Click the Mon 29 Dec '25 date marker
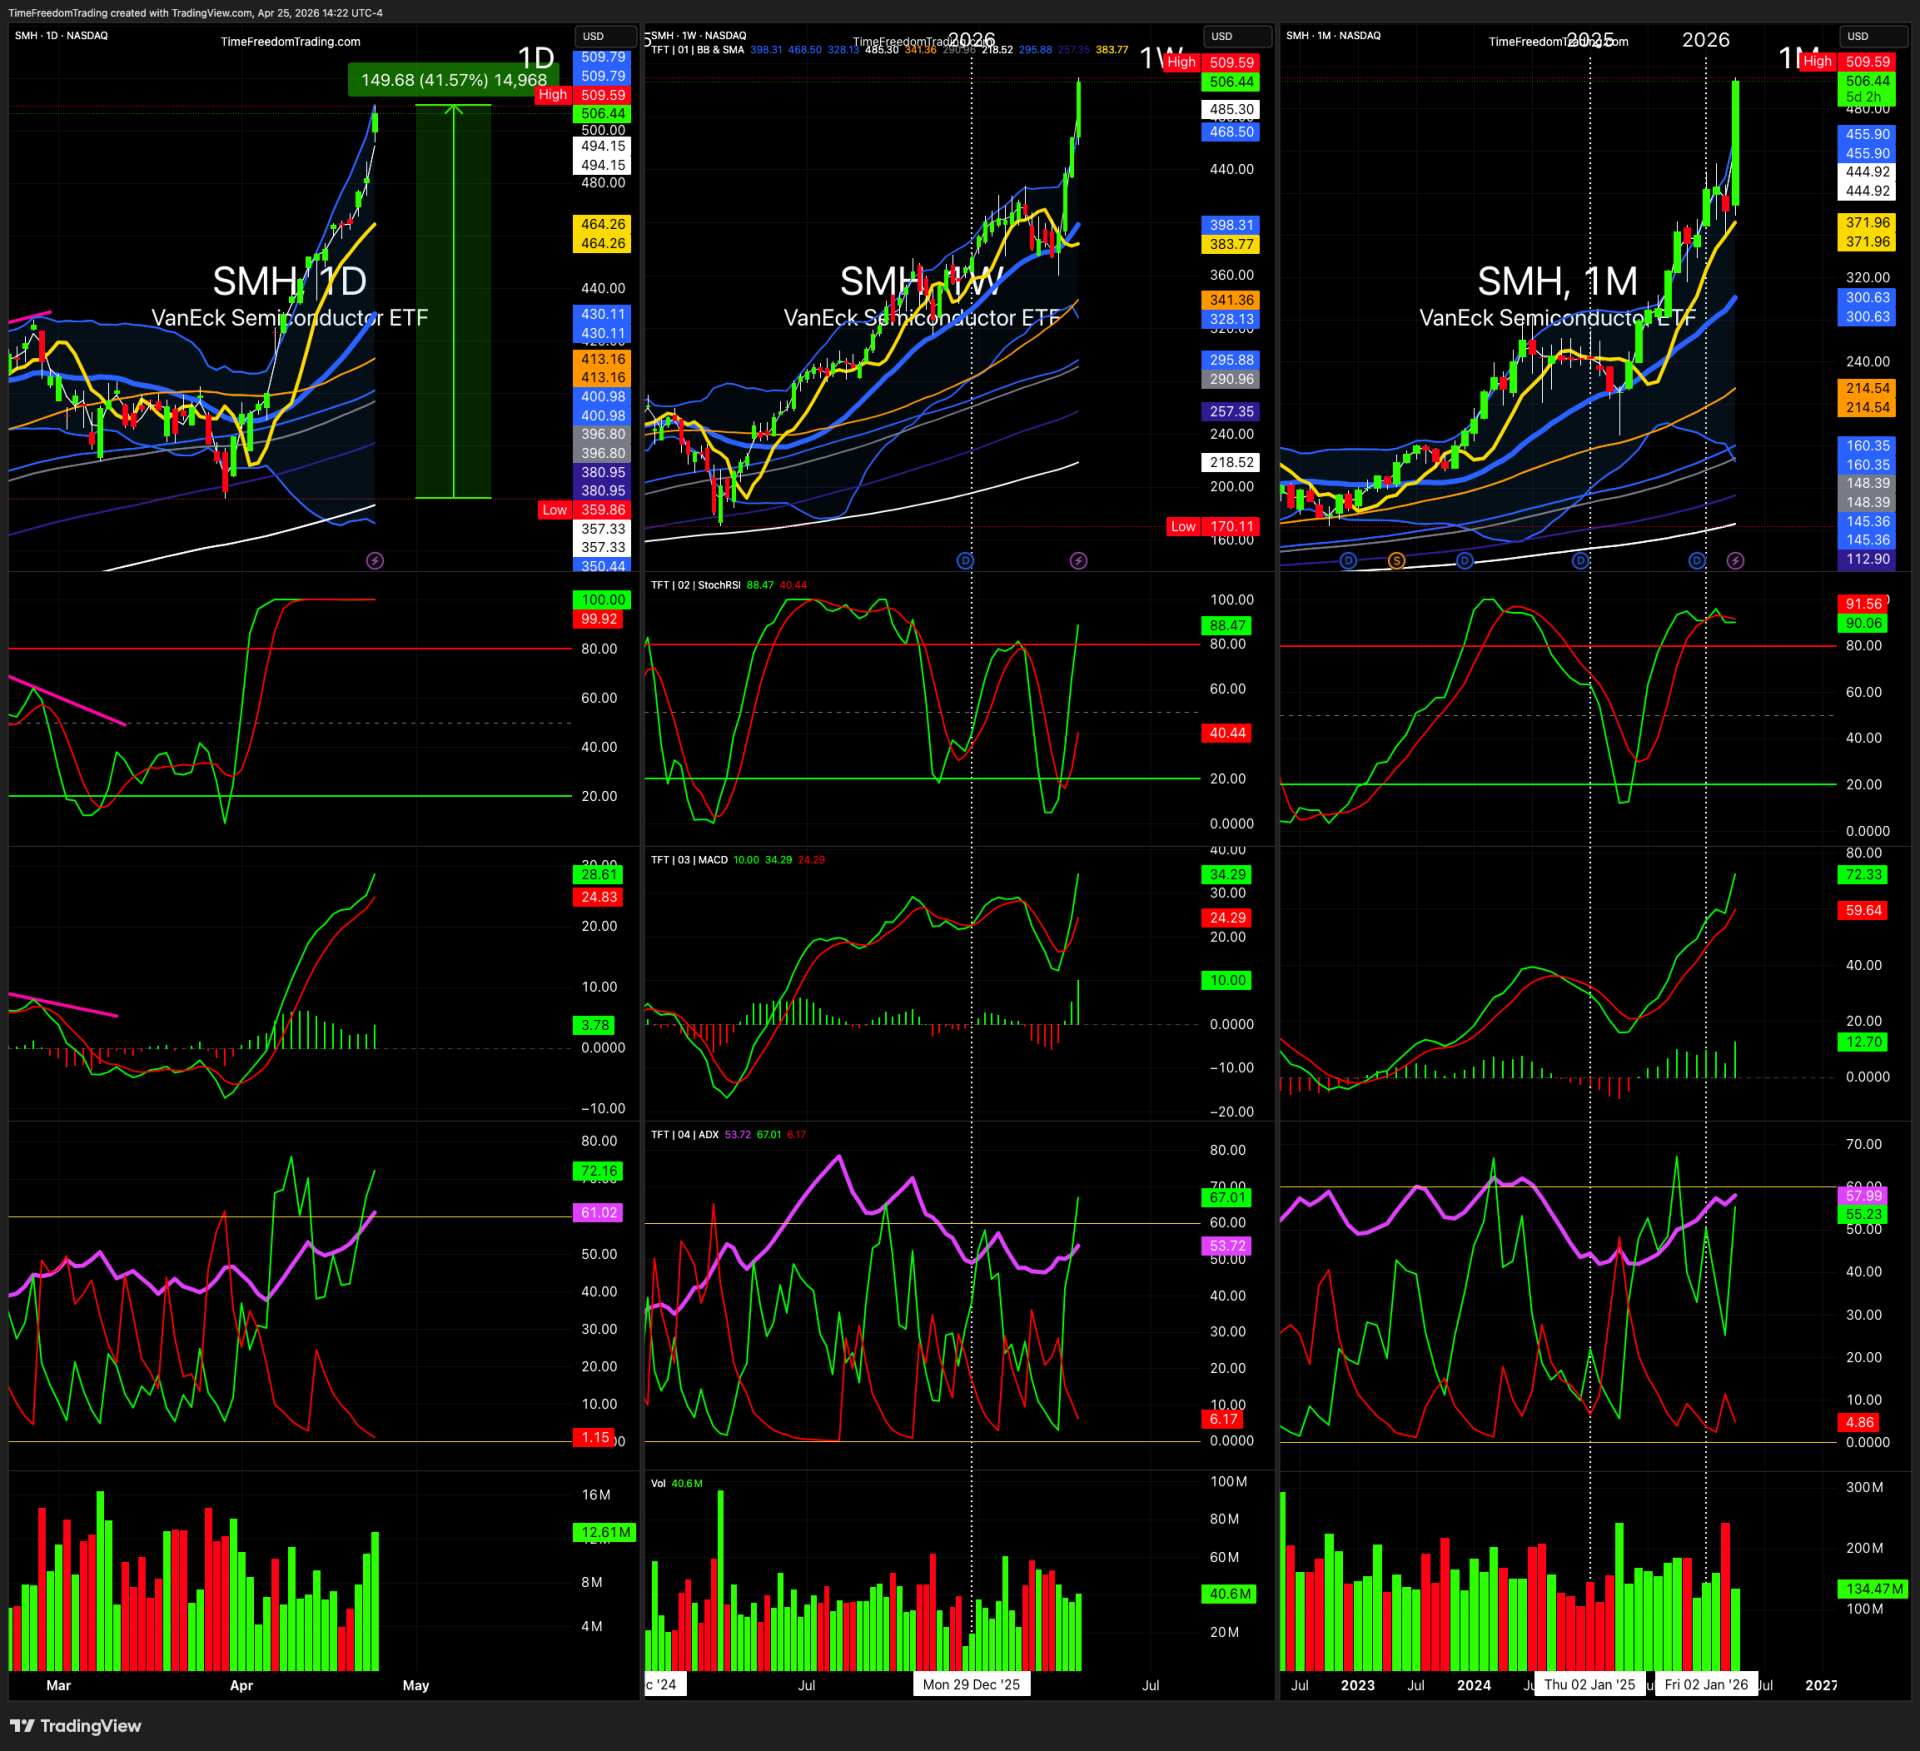Image resolution: width=1920 pixels, height=1751 pixels. pyautogui.click(x=971, y=1685)
